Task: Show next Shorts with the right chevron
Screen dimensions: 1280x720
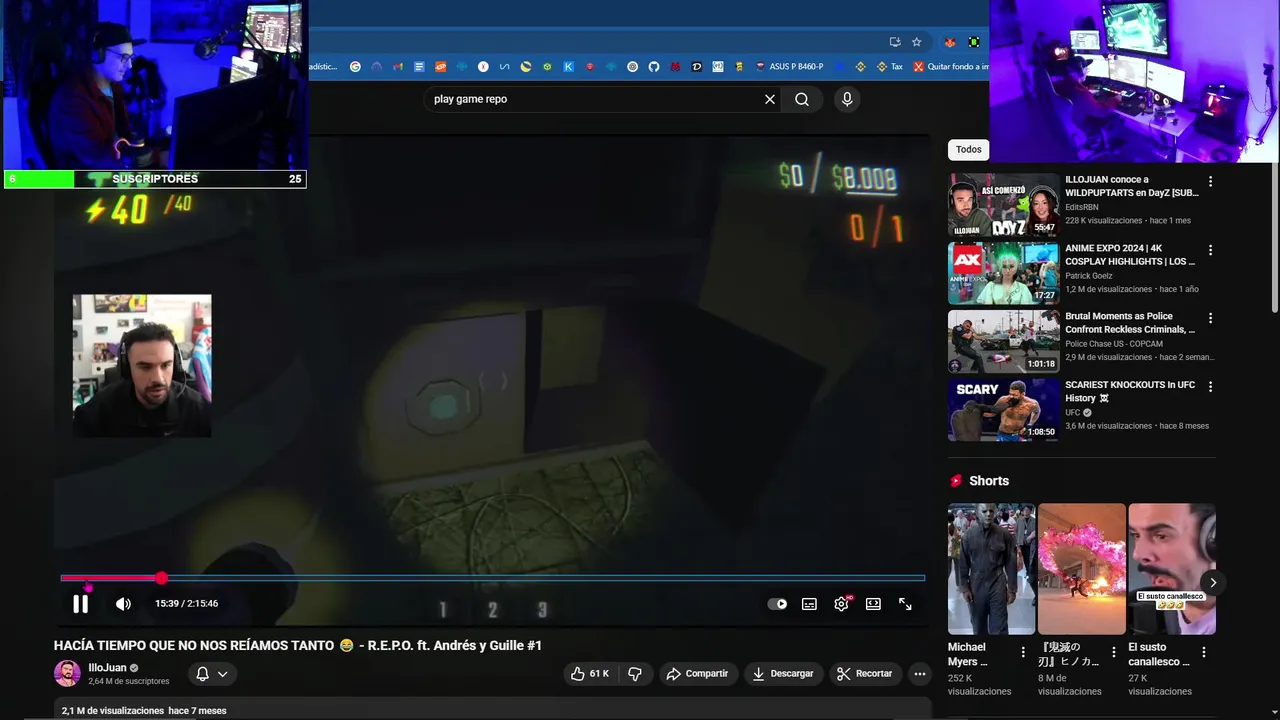Action: (x=1212, y=582)
